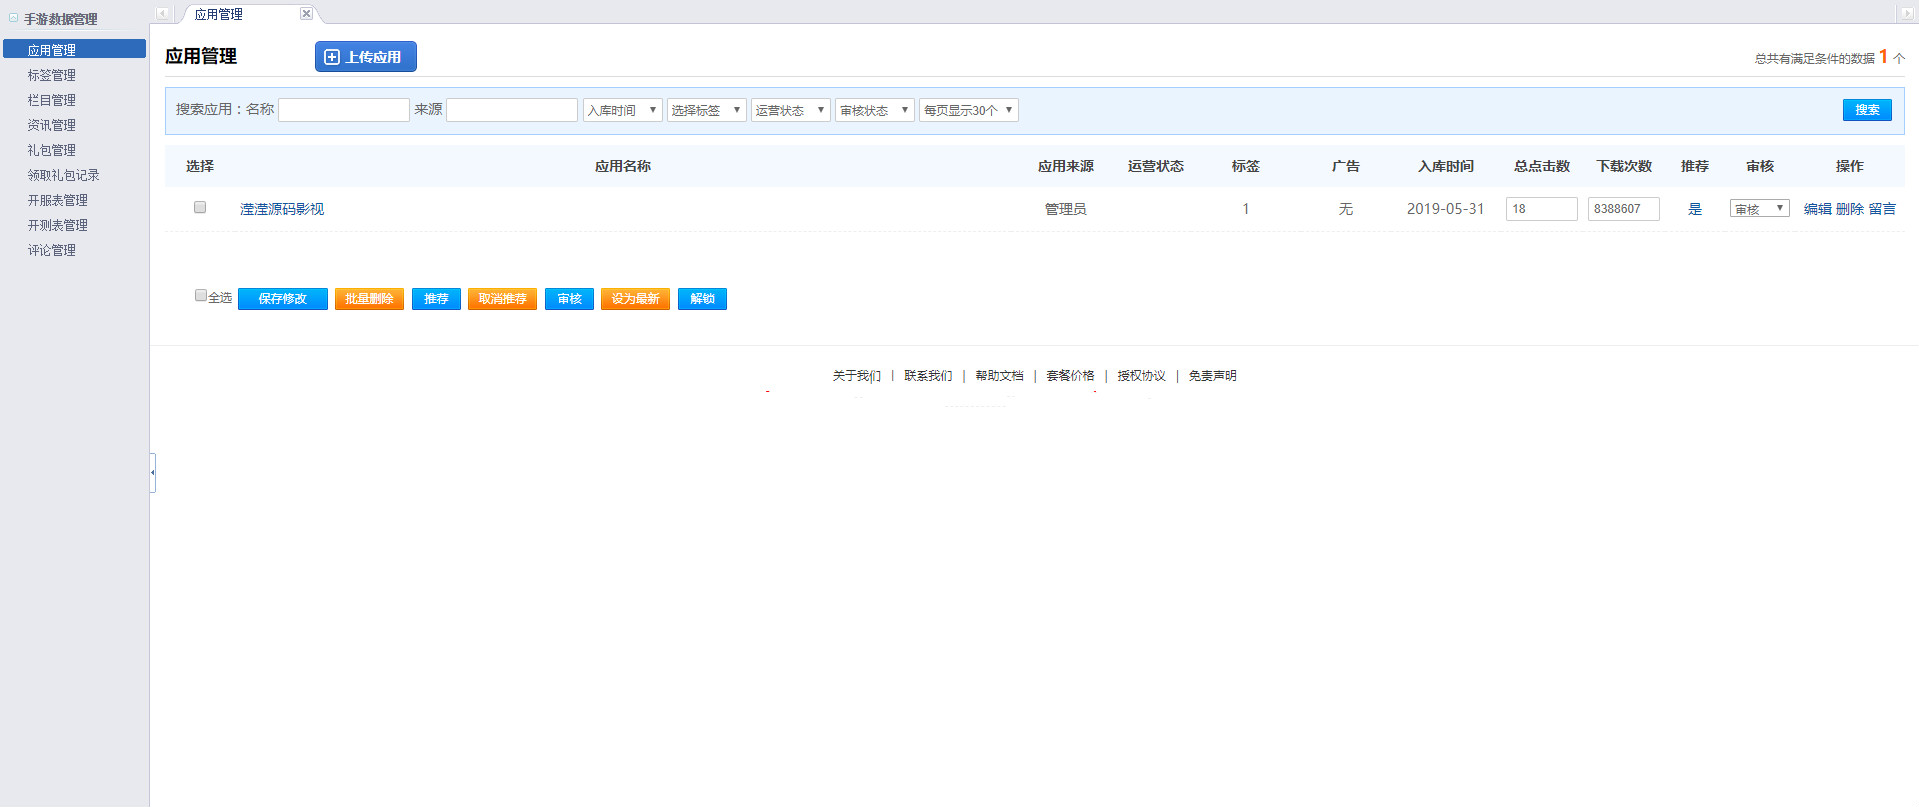Collapse the 手游数据管理 tree node

coord(13,18)
